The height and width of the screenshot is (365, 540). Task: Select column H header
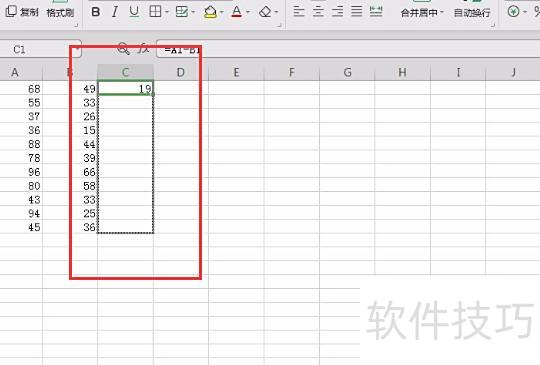(x=403, y=72)
